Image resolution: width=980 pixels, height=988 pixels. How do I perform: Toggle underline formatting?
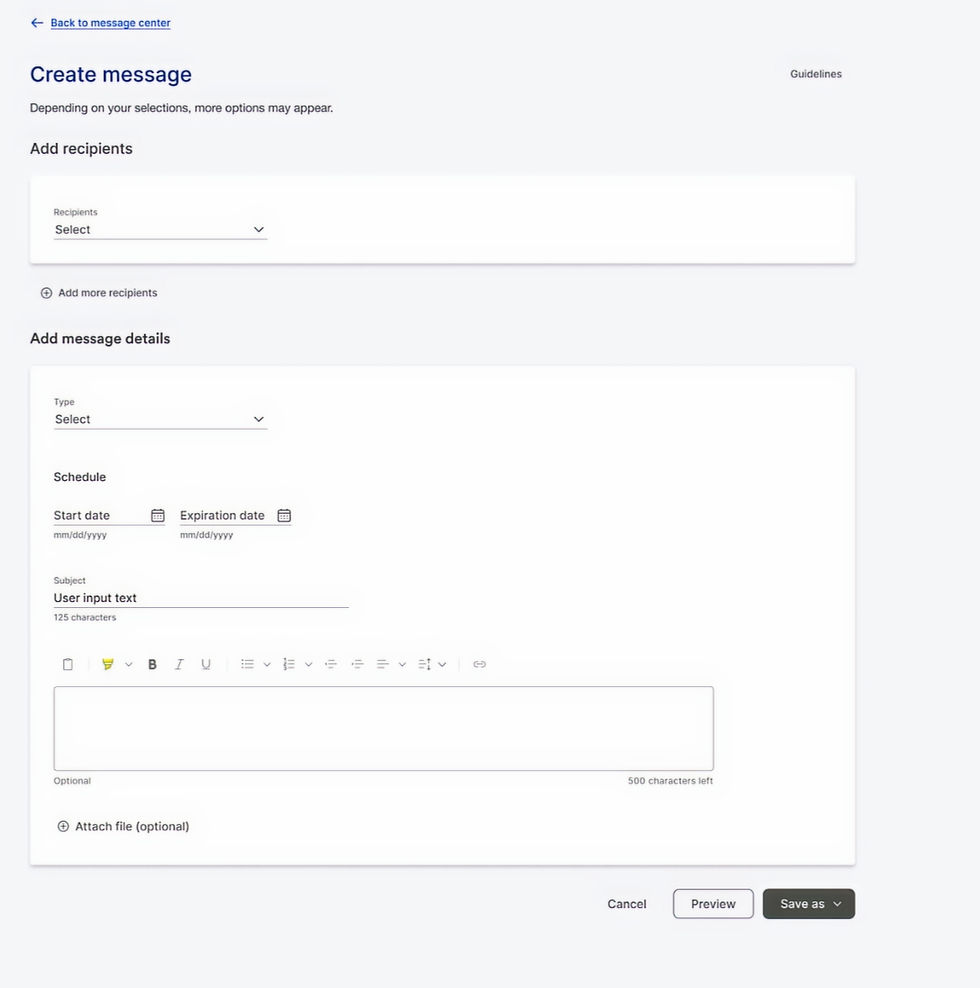tap(206, 664)
